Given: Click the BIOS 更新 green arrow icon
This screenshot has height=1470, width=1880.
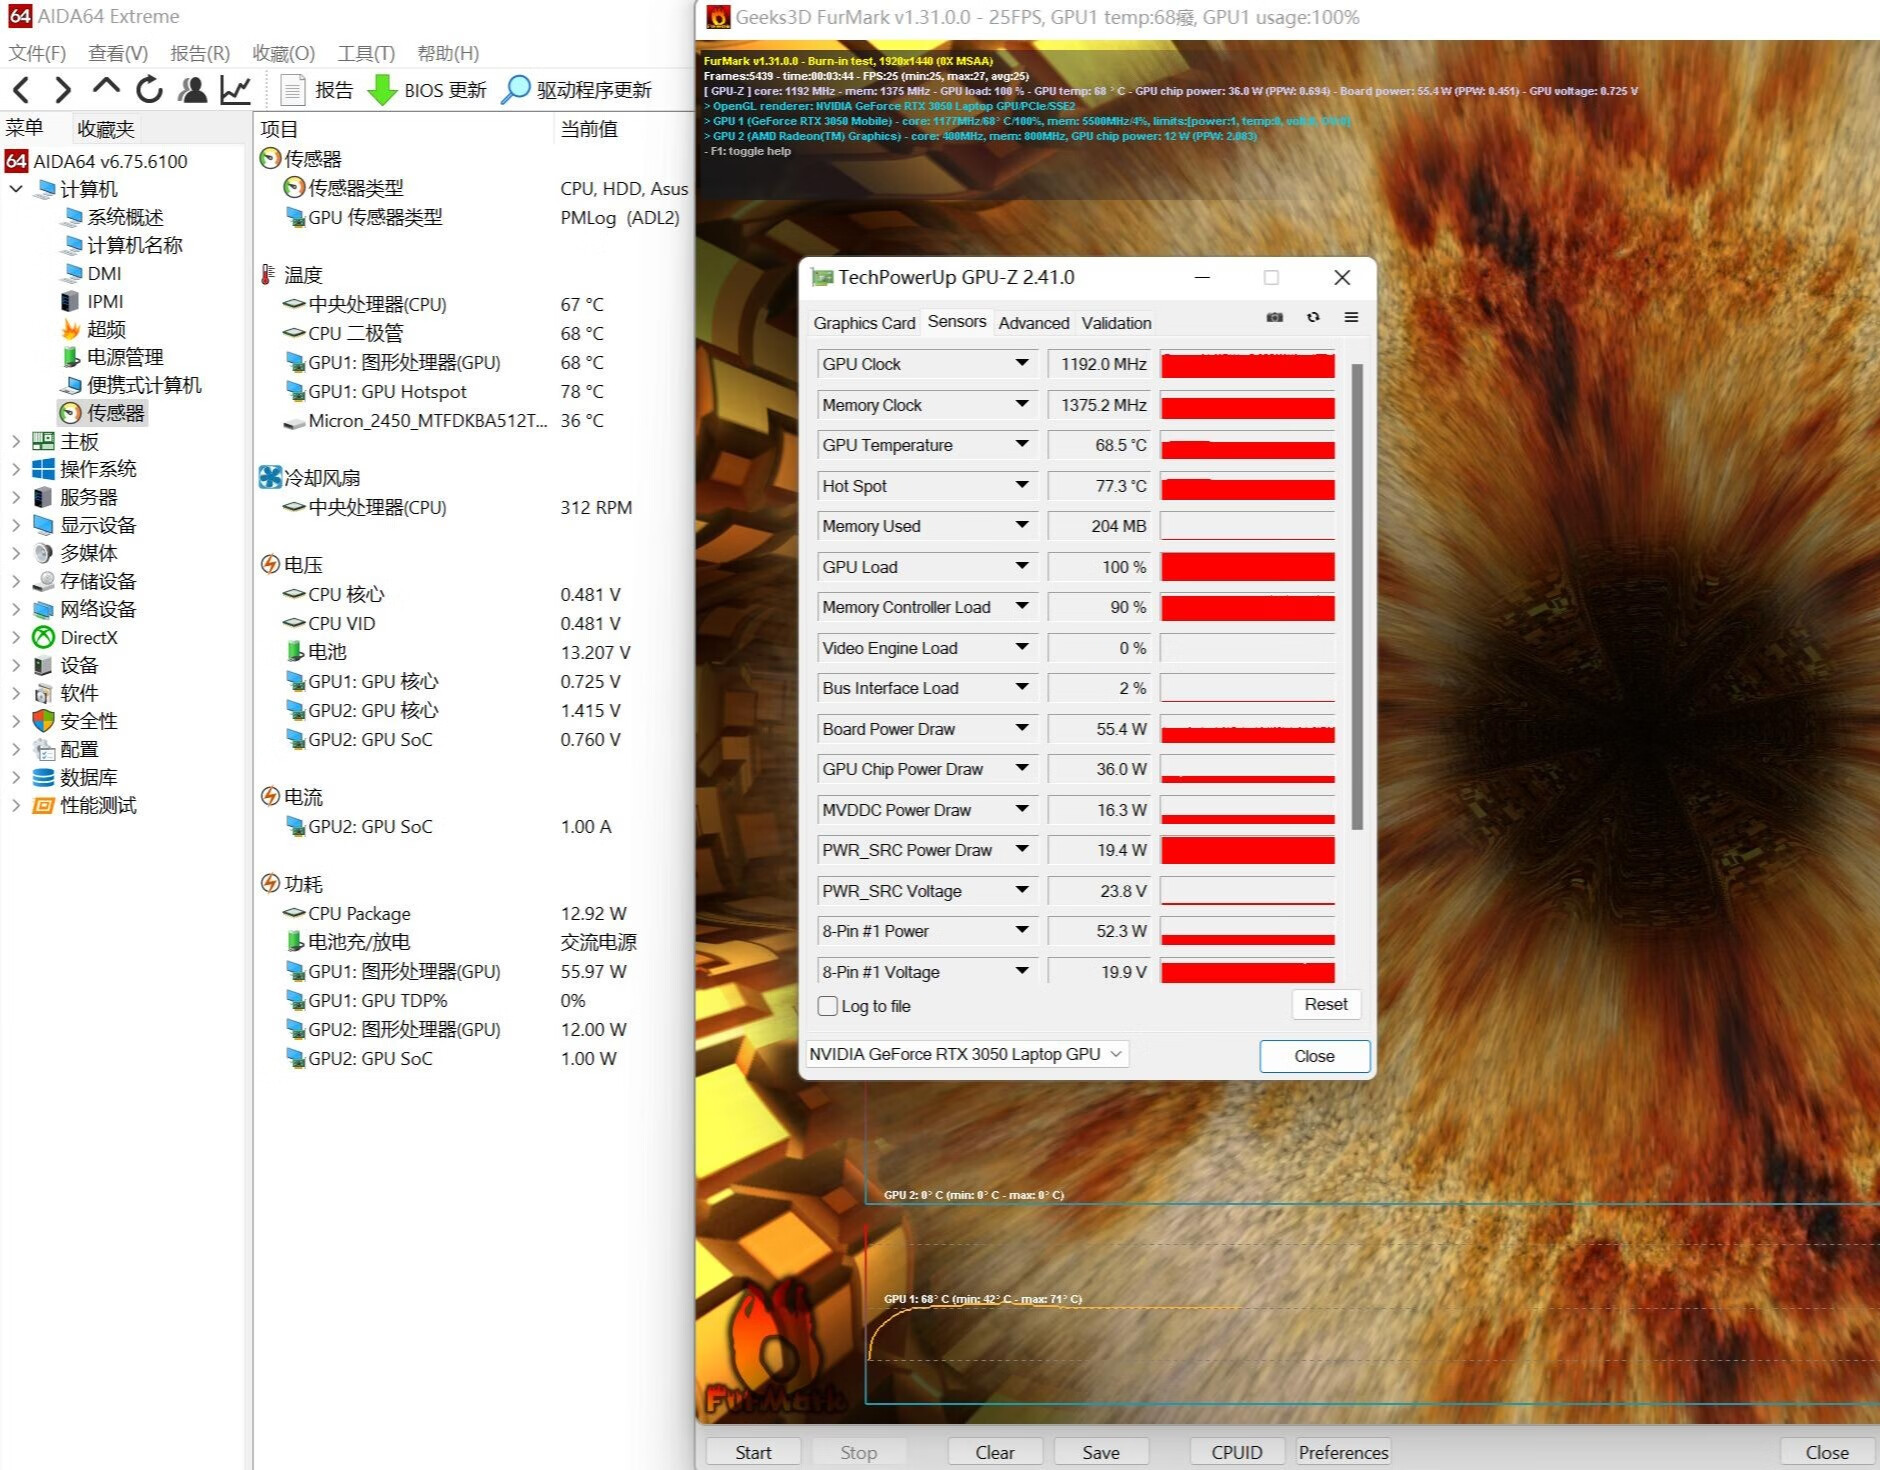Looking at the screenshot, I should [383, 90].
